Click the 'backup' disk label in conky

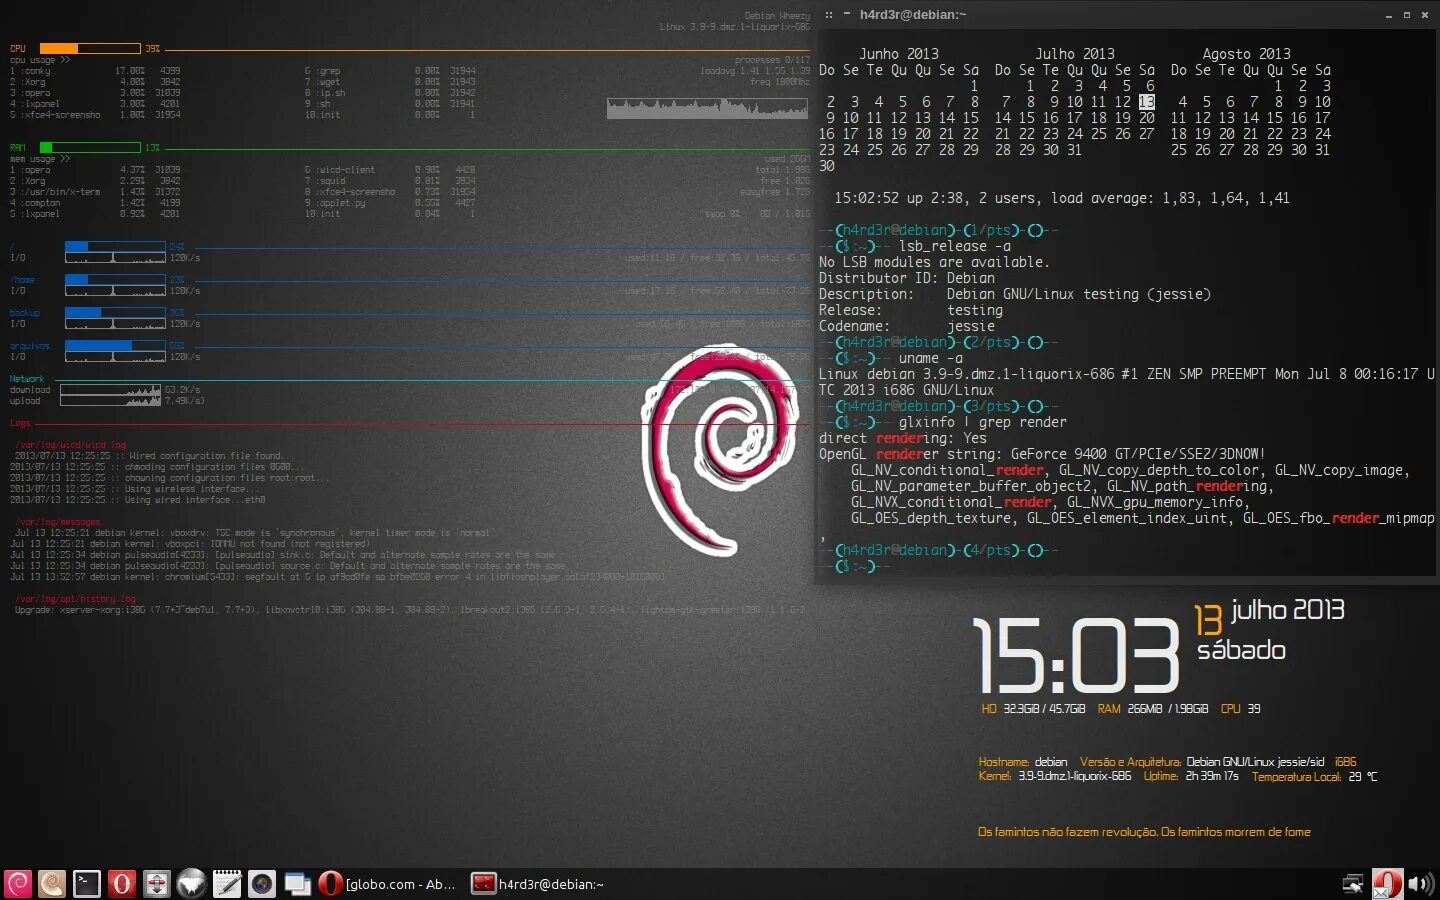coord(25,313)
